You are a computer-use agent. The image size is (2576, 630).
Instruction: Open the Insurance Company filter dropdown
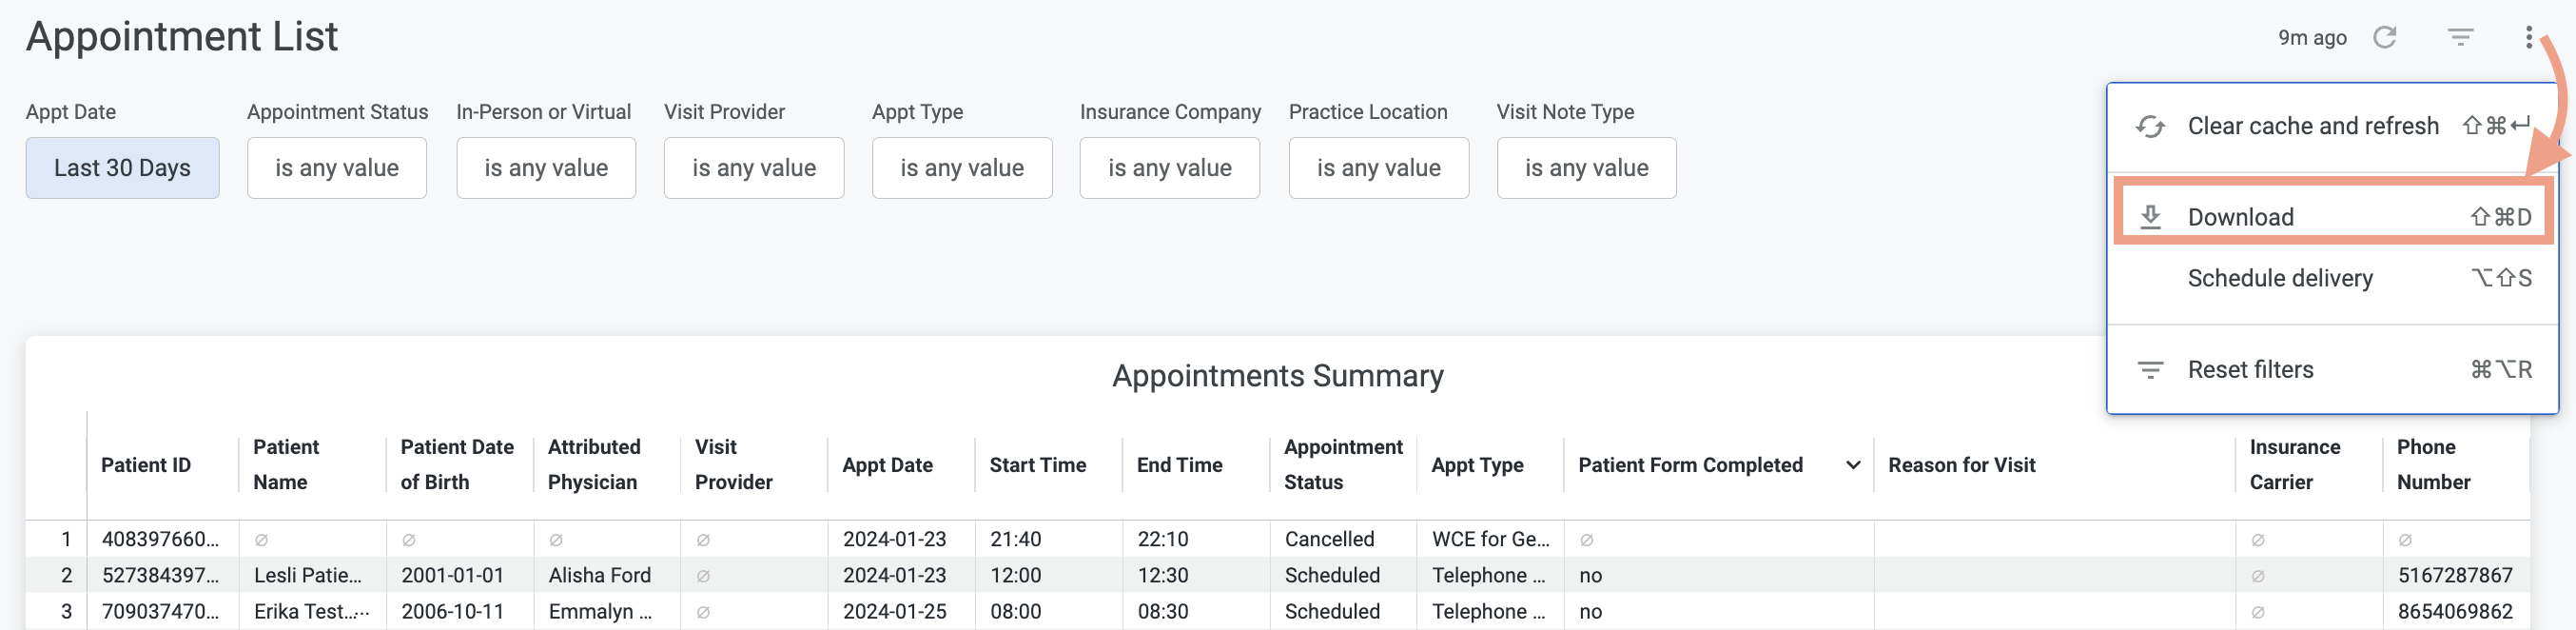(x=1169, y=167)
